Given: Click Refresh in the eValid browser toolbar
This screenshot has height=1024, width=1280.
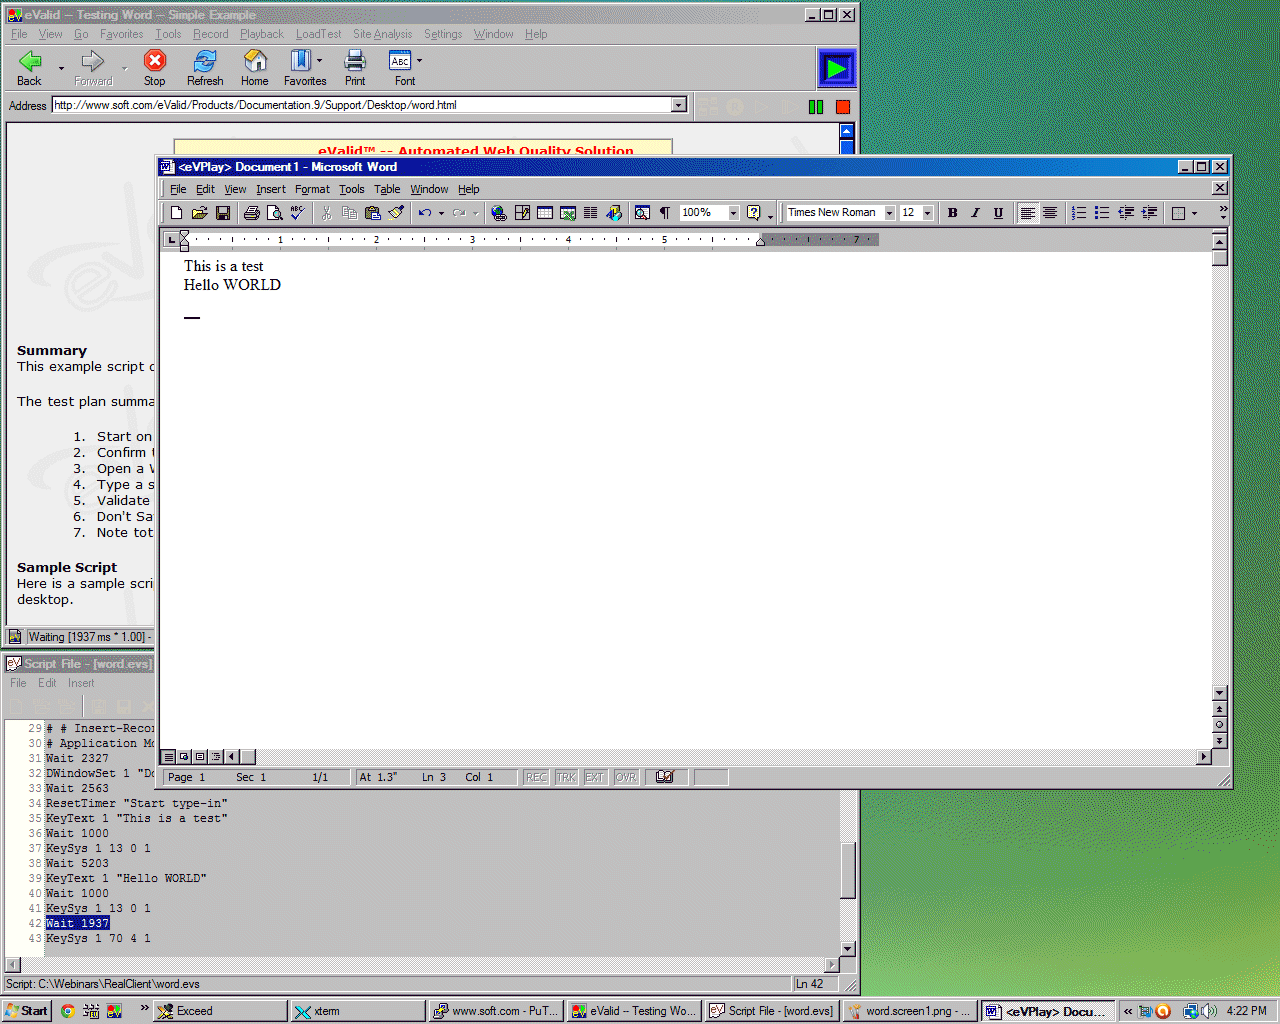Looking at the screenshot, I should [x=205, y=68].
